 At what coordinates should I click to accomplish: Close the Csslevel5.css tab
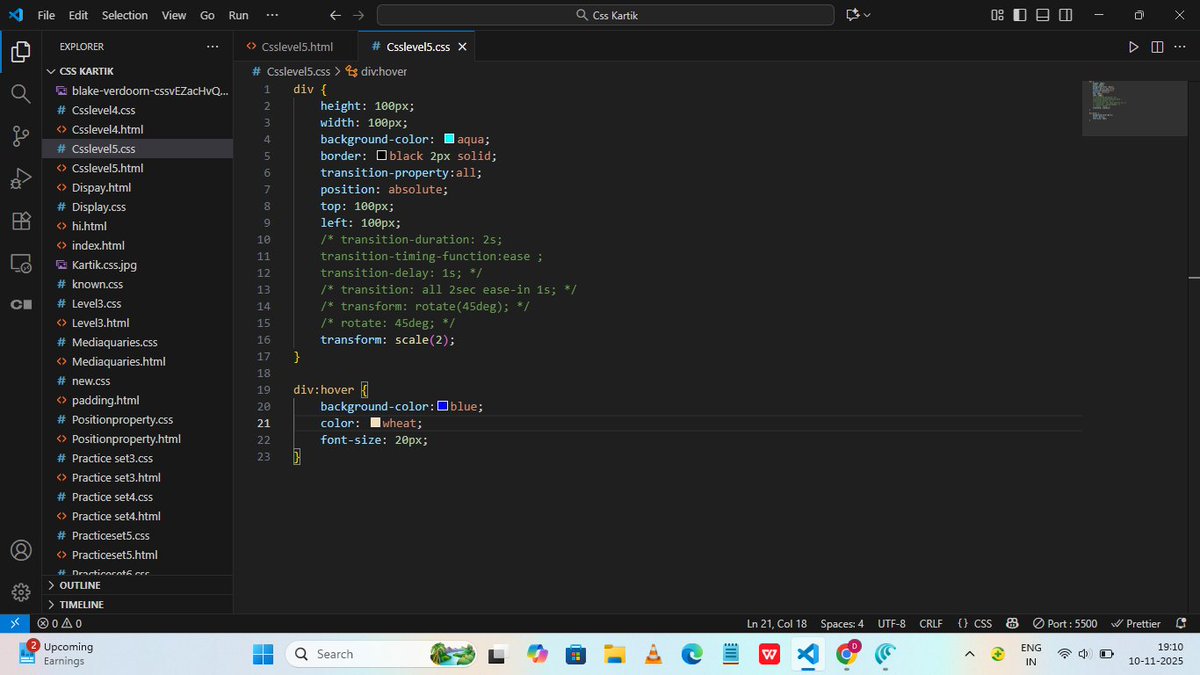(x=462, y=47)
